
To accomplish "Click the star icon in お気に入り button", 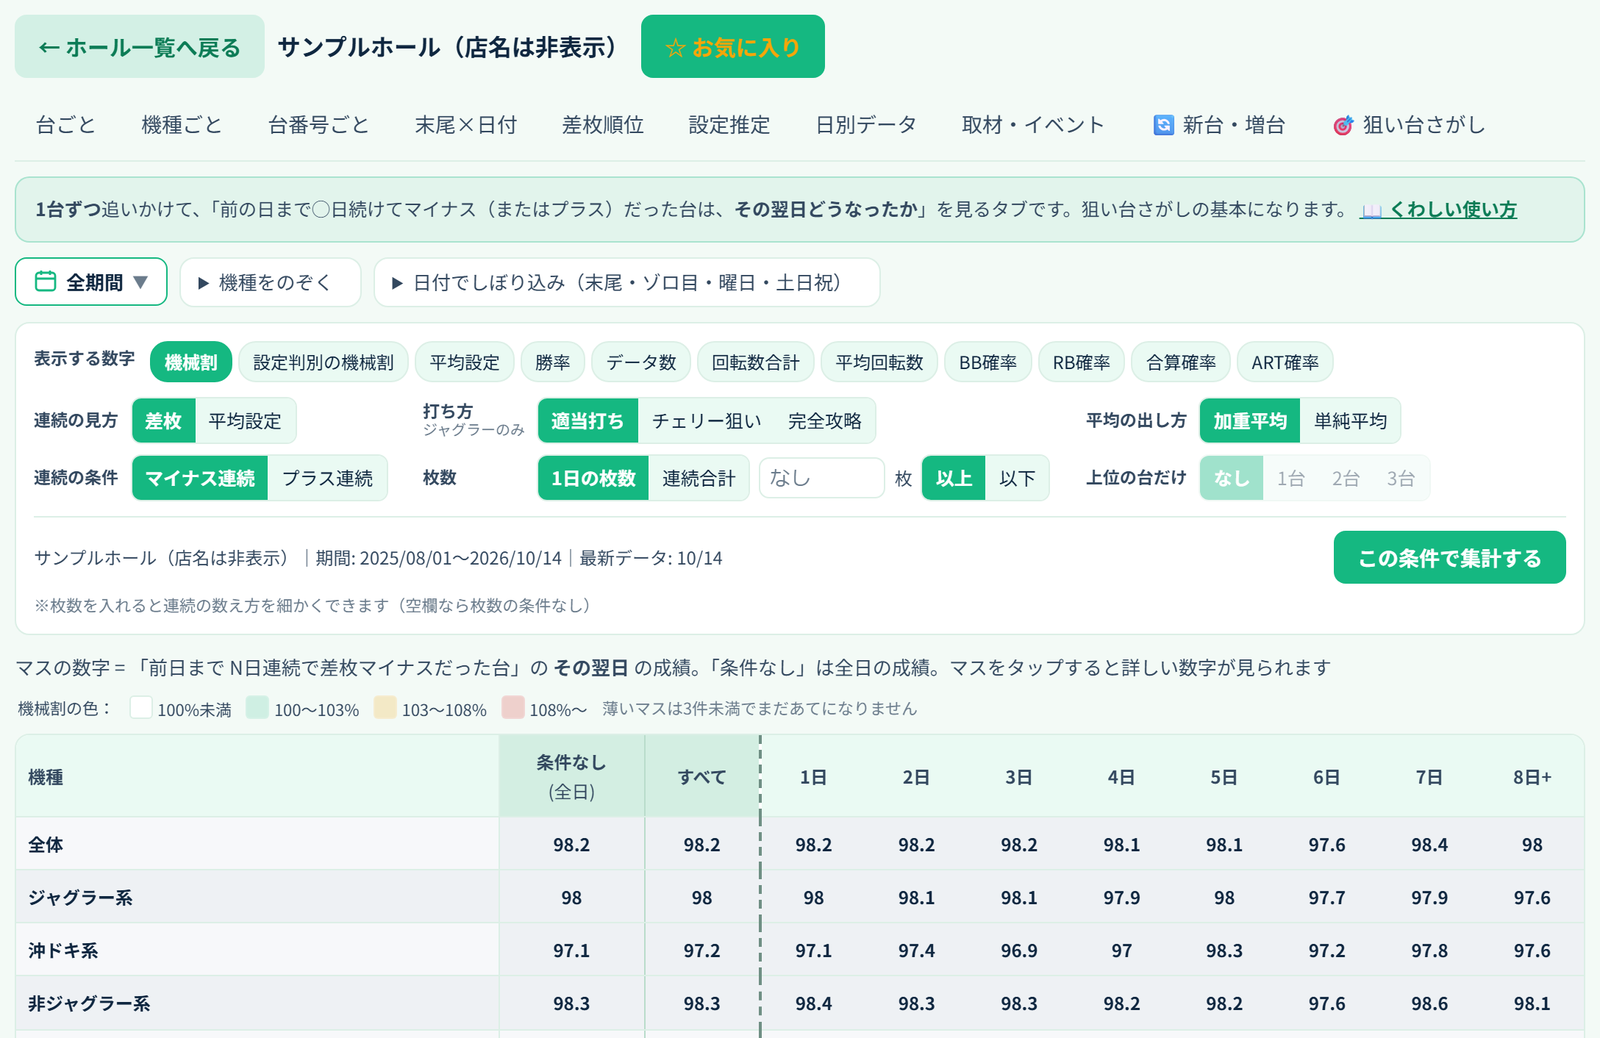I will [675, 48].
